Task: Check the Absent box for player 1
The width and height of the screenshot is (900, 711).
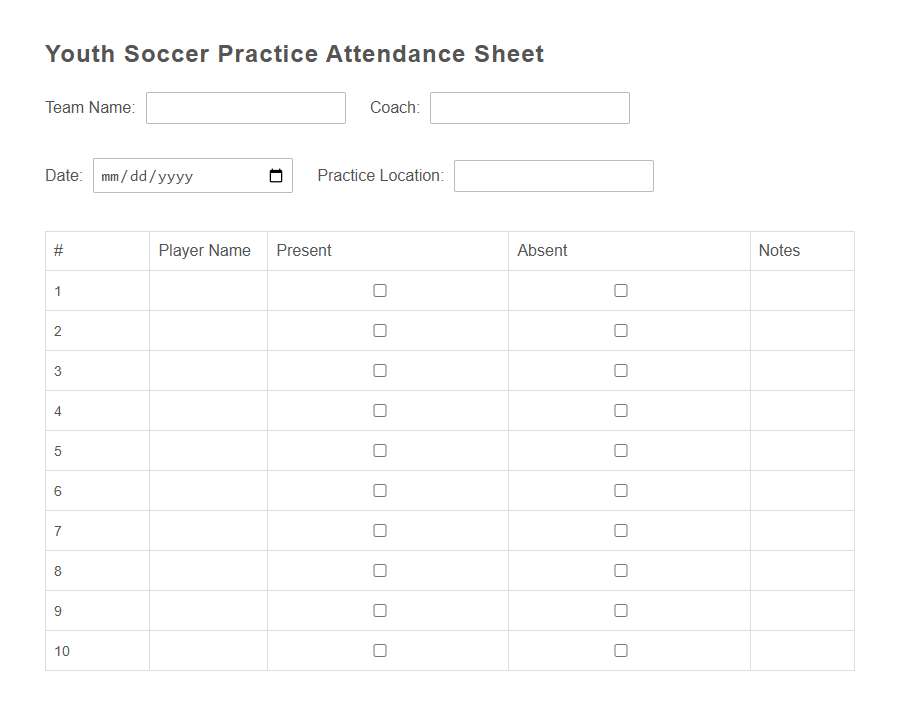Action: click(x=620, y=290)
